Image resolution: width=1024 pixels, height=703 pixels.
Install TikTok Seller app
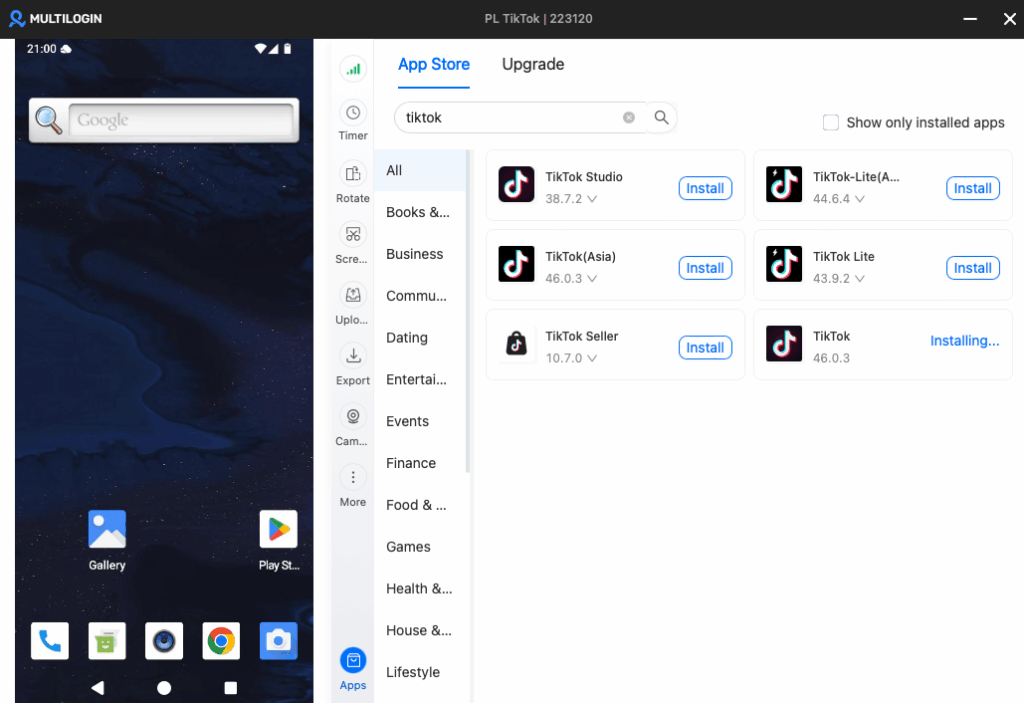pyautogui.click(x=705, y=348)
